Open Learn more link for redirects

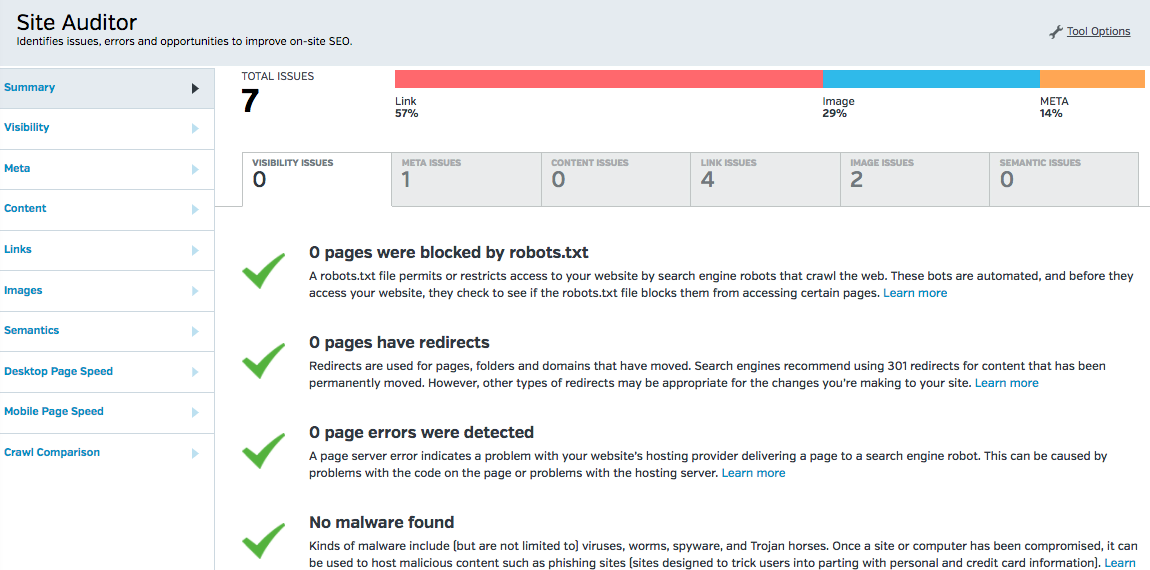pyautogui.click(x=1006, y=383)
